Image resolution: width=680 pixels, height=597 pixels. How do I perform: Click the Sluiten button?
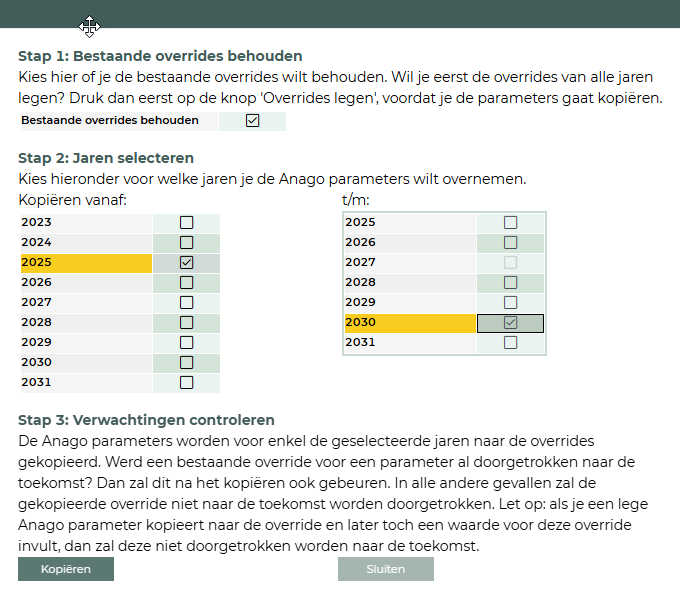click(x=385, y=569)
